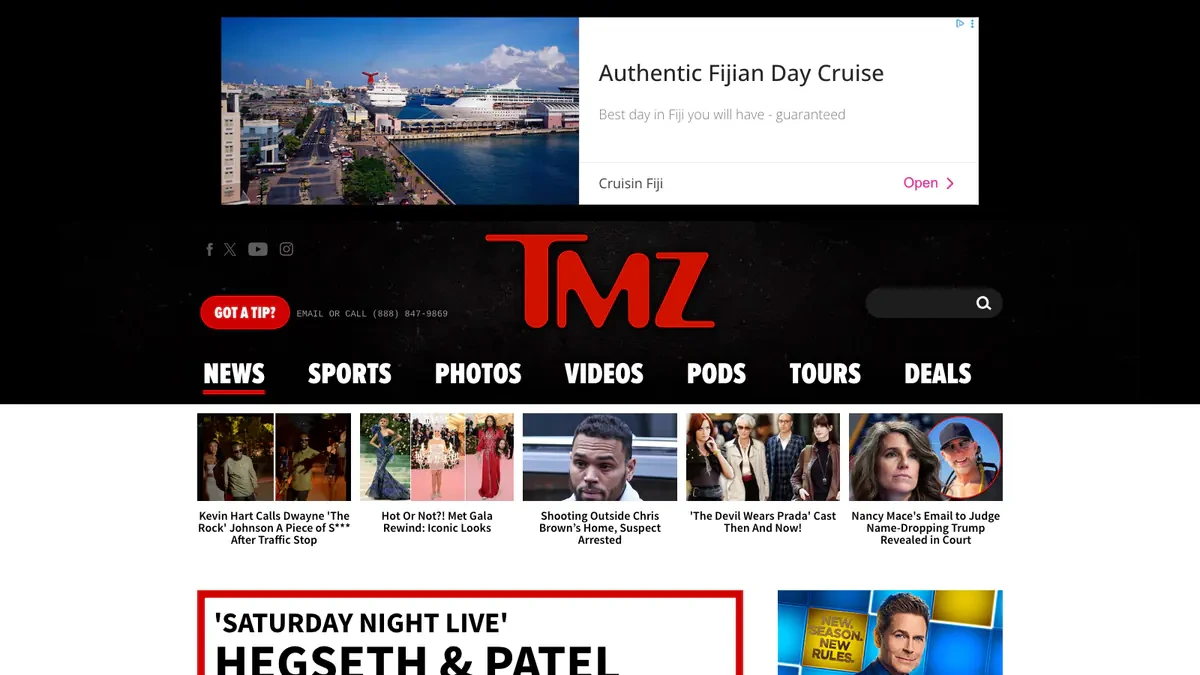Click the GOT A TIP? button
1200x675 pixels.
pyautogui.click(x=245, y=312)
